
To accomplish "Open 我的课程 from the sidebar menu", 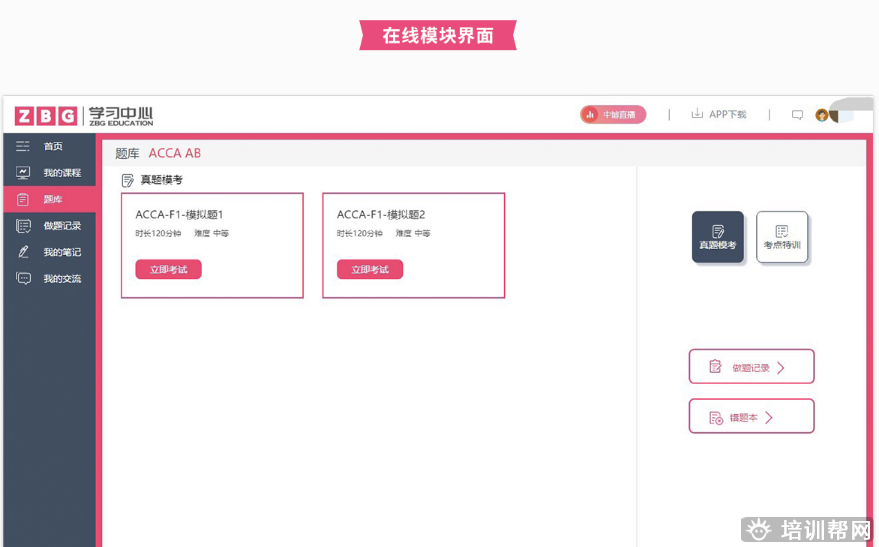I will pyautogui.click(x=62, y=173).
